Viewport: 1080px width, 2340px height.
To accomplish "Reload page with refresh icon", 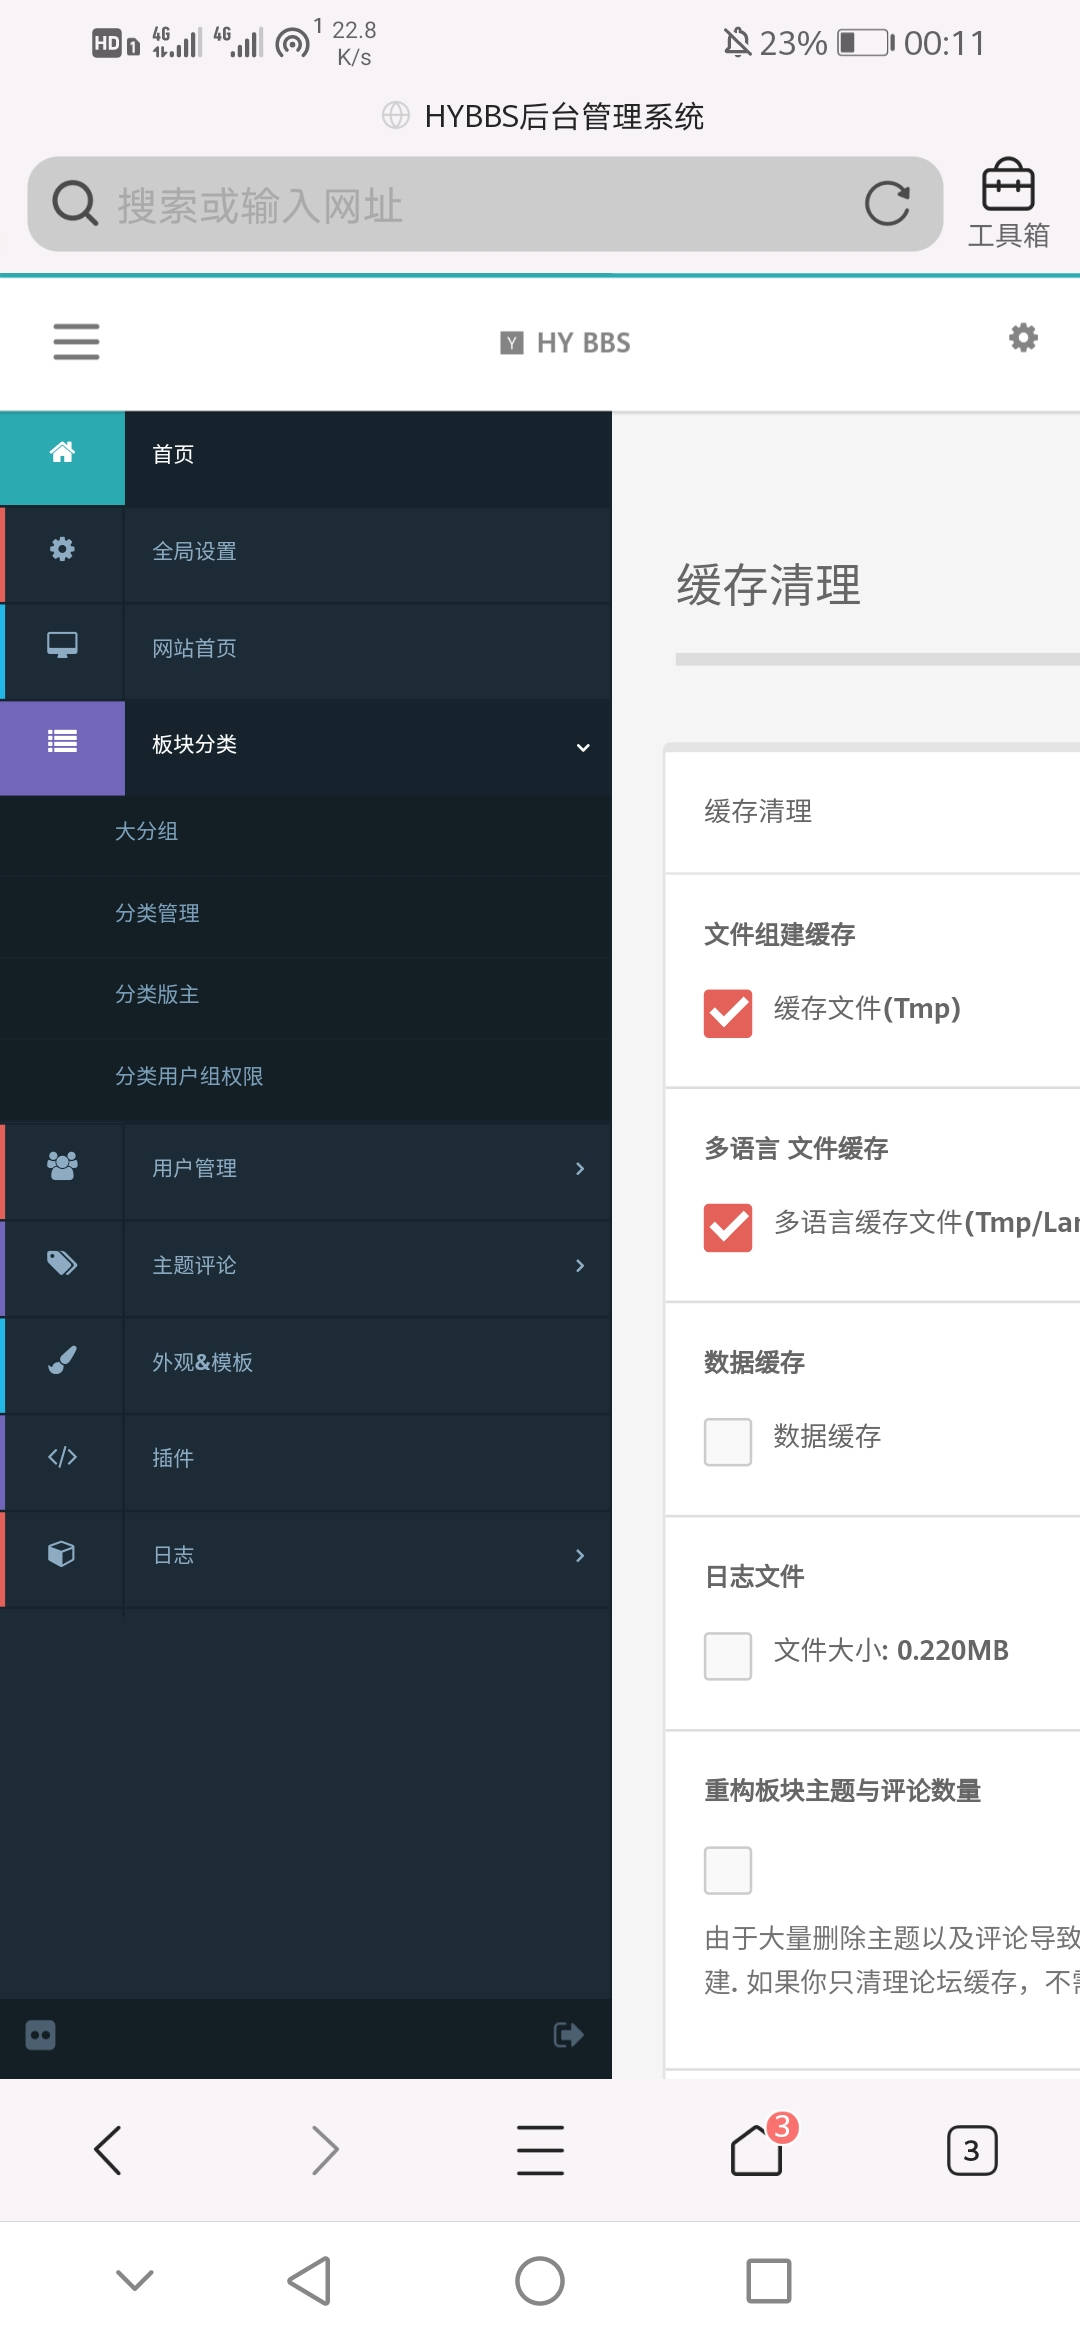I will (887, 204).
